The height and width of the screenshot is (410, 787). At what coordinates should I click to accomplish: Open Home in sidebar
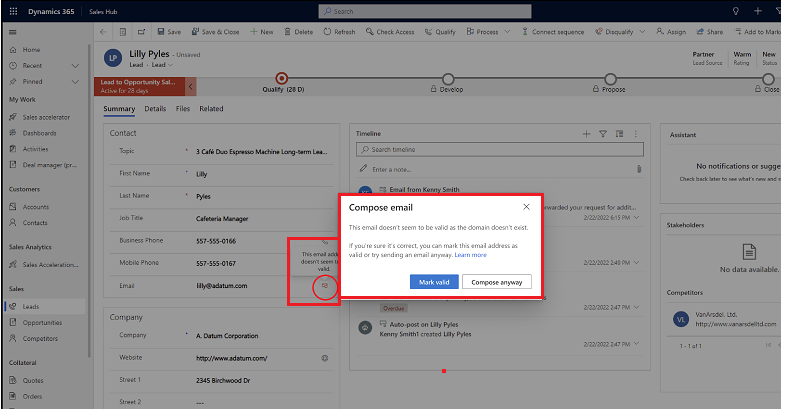click(31, 50)
